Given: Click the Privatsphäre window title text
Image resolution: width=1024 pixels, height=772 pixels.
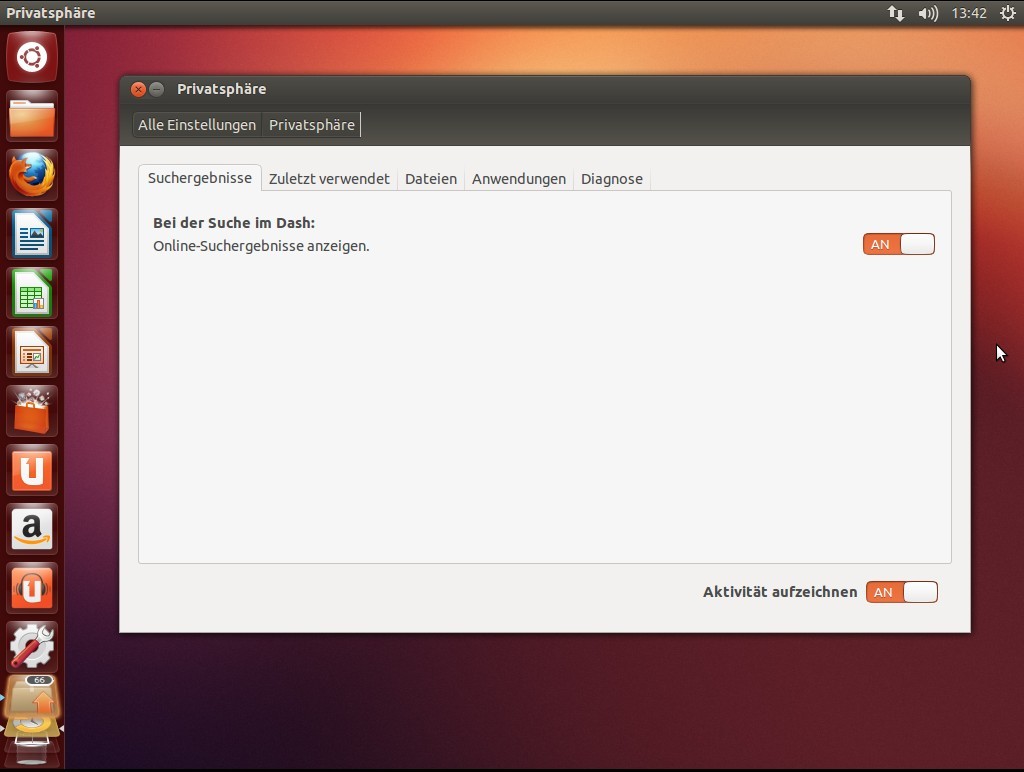Looking at the screenshot, I should pyautogui.click(x=221, y=89).
